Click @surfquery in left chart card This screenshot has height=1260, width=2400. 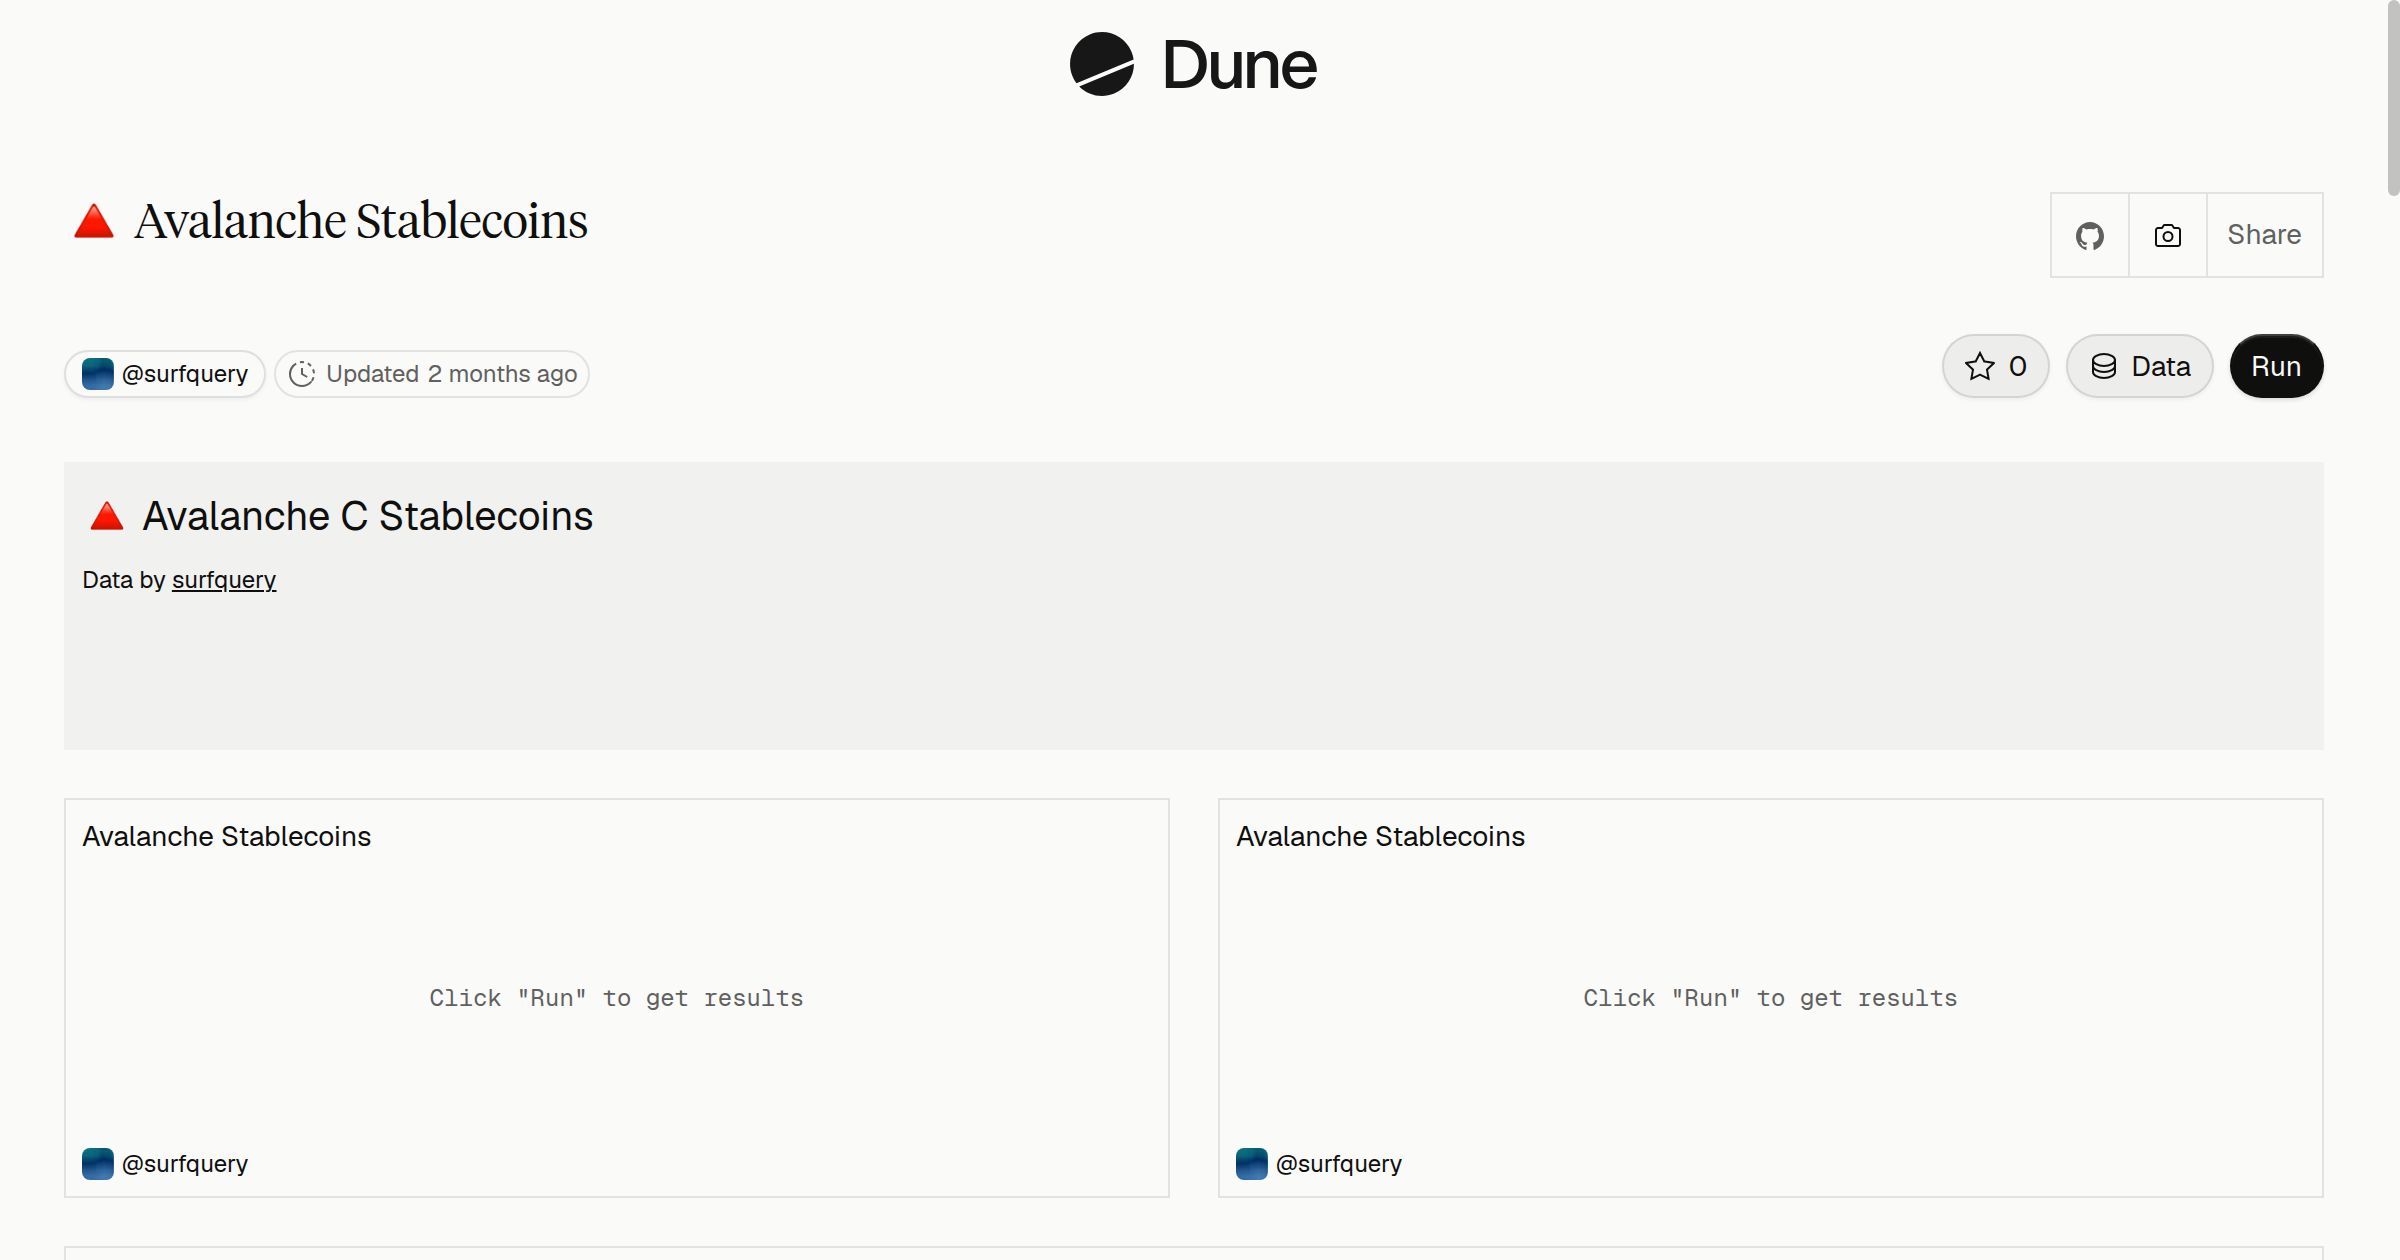click(185, 1164)
